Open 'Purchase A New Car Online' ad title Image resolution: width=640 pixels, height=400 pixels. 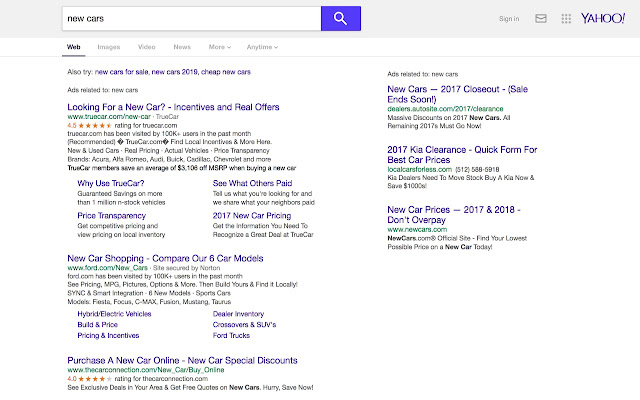click(182, 360)
